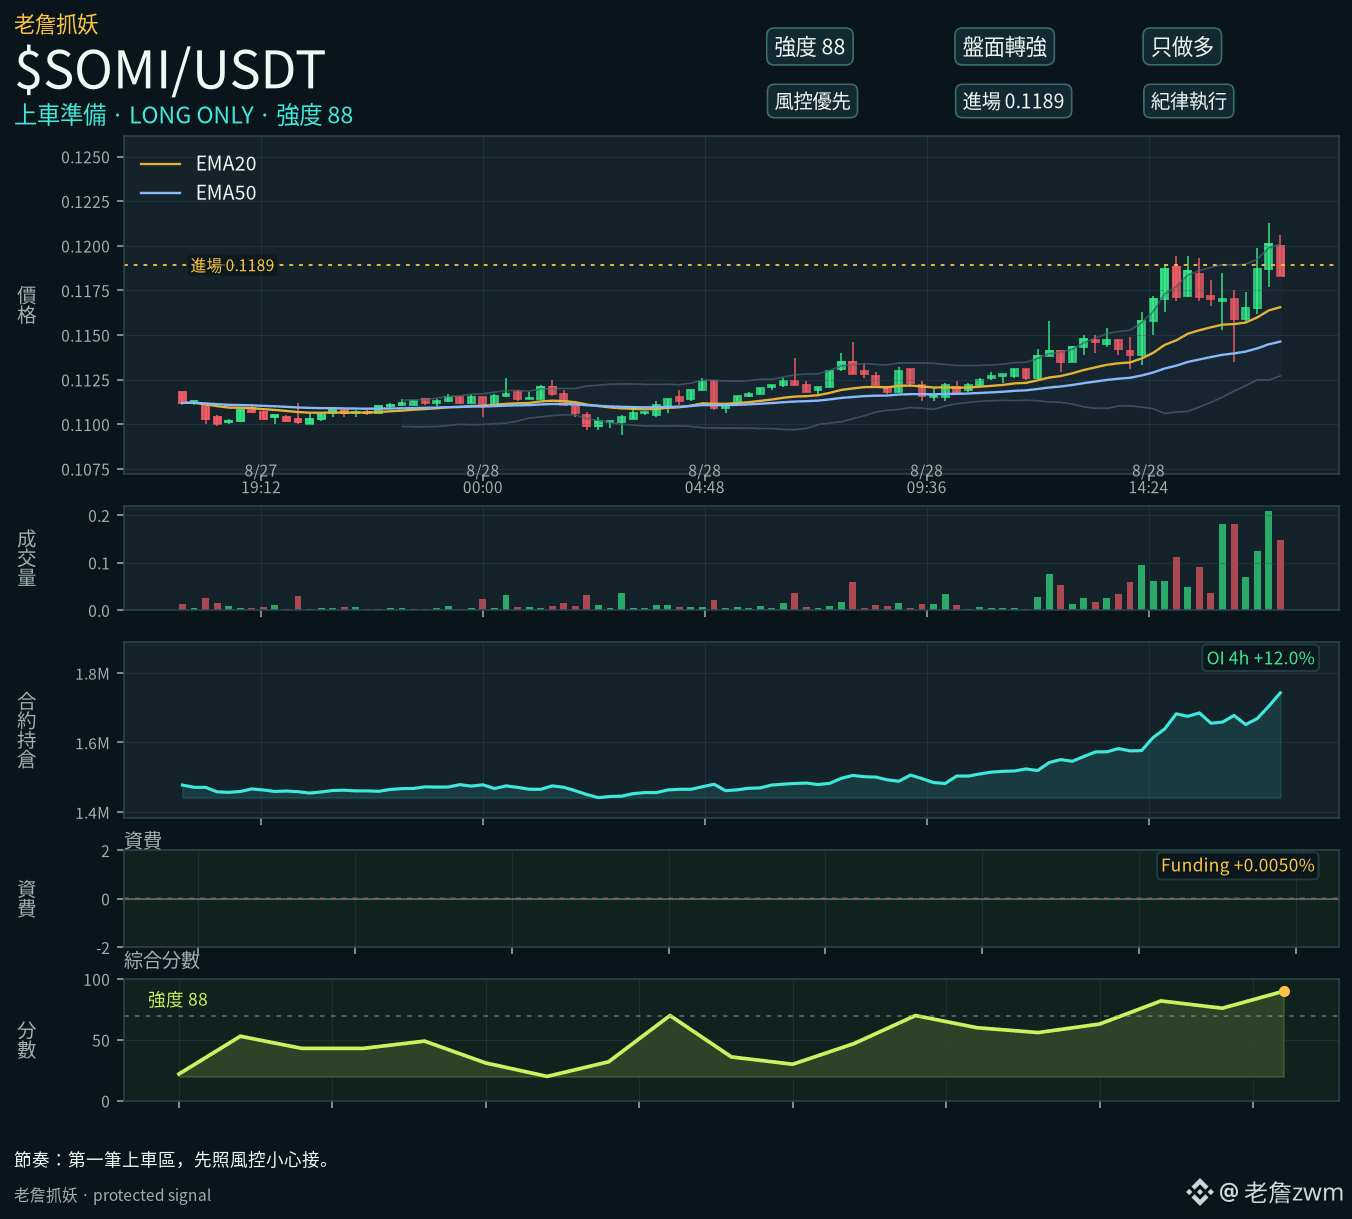Select the 紀律執行 badge
This screenshot has height=1219, width=1352.
click(x=1188, y=101)
